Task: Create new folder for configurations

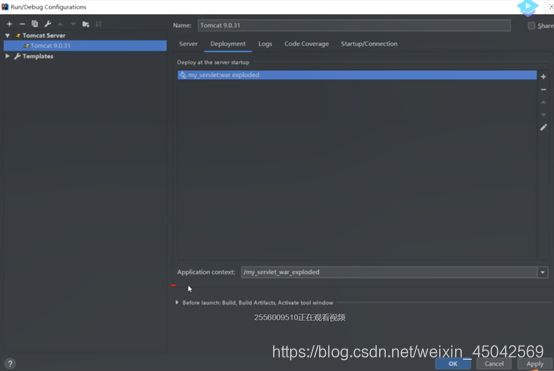Action: 86,24
